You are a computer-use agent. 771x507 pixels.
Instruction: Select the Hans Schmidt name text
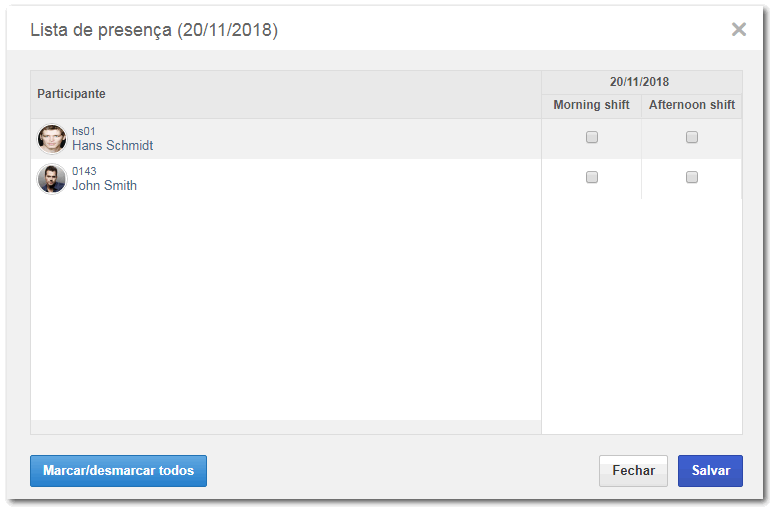coord(113,146)
